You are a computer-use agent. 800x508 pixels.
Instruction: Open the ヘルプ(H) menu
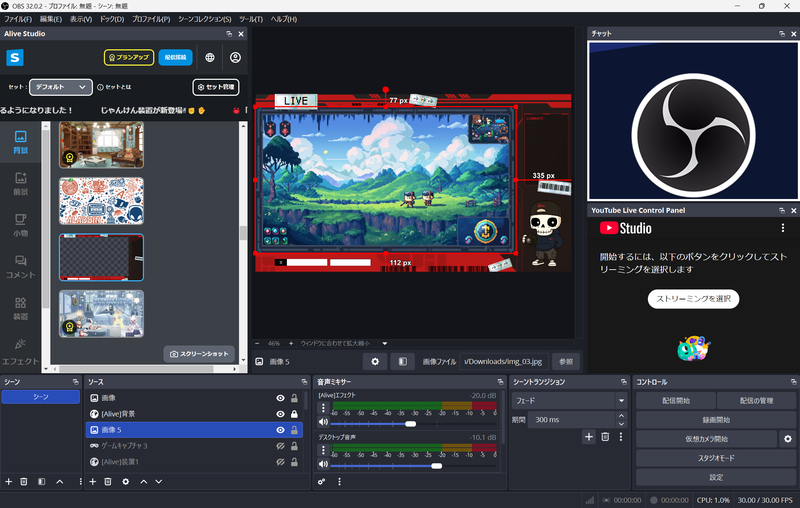tap(284, 19)
